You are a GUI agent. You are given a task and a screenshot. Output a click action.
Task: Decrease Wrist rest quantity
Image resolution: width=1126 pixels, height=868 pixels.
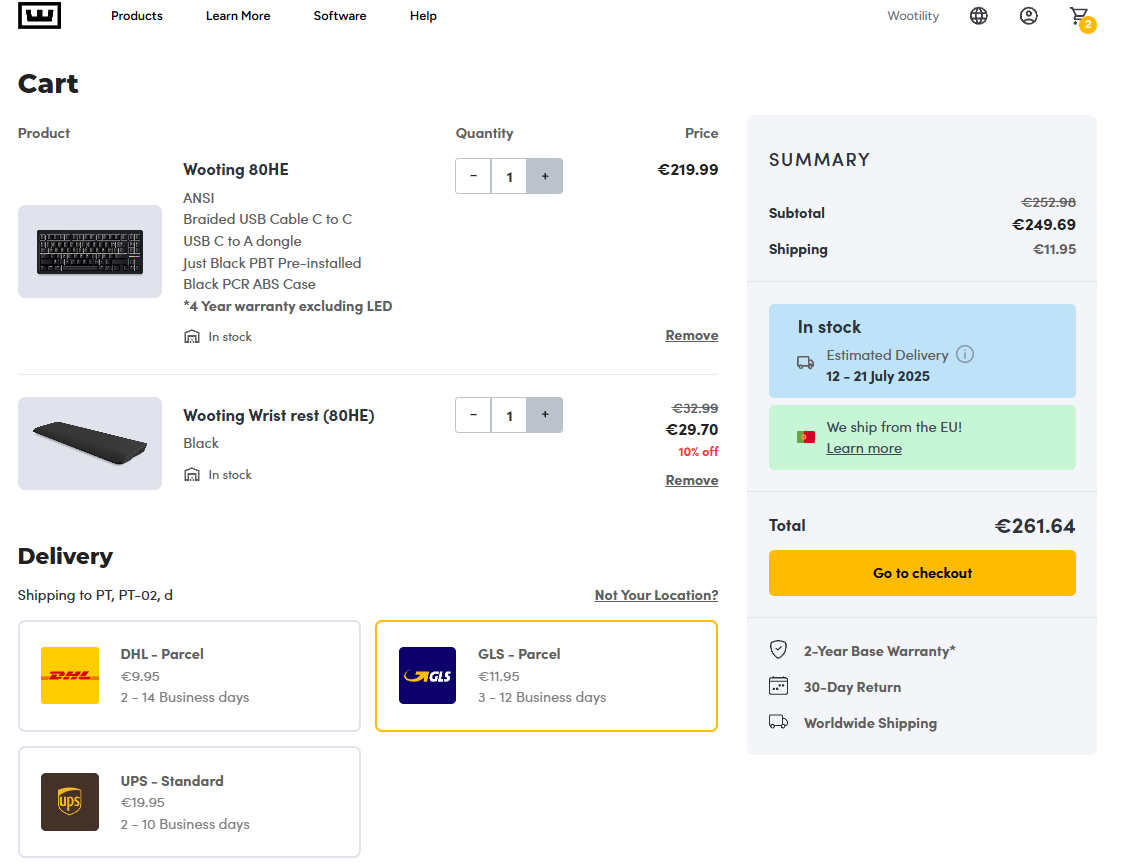pos(473,415)
